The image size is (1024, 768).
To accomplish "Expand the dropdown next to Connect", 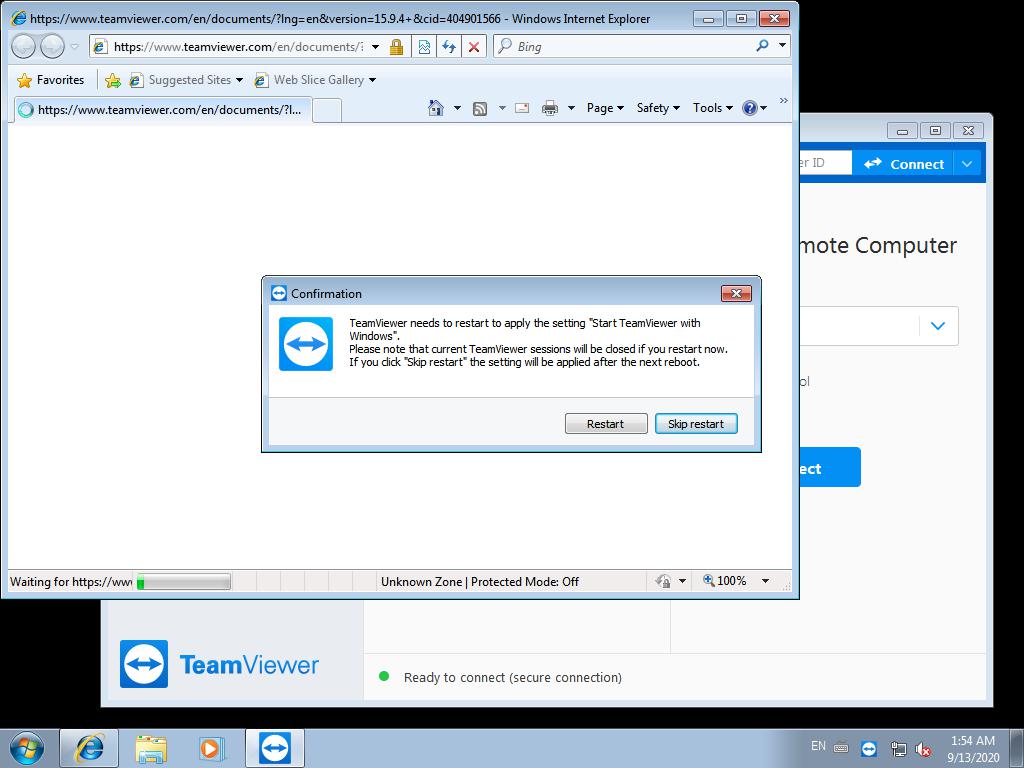I will [967, 164].
